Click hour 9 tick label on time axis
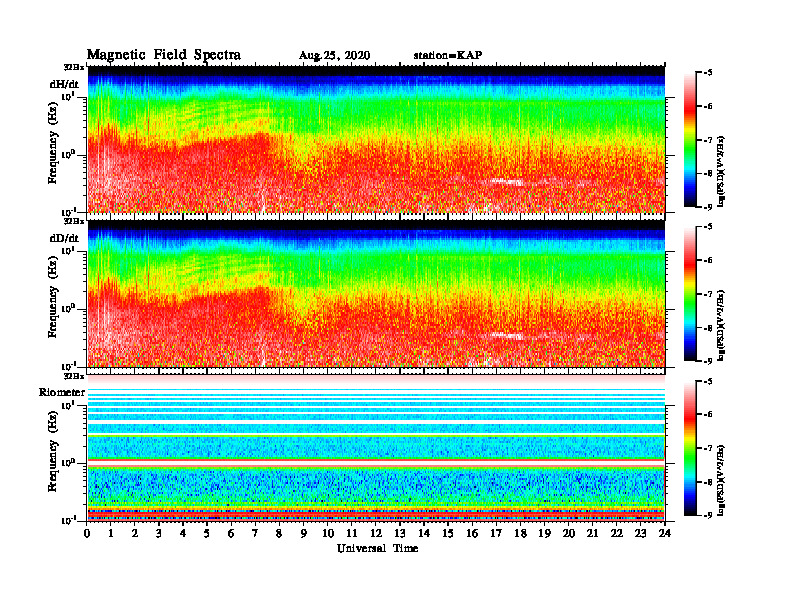 coord(303,533)
